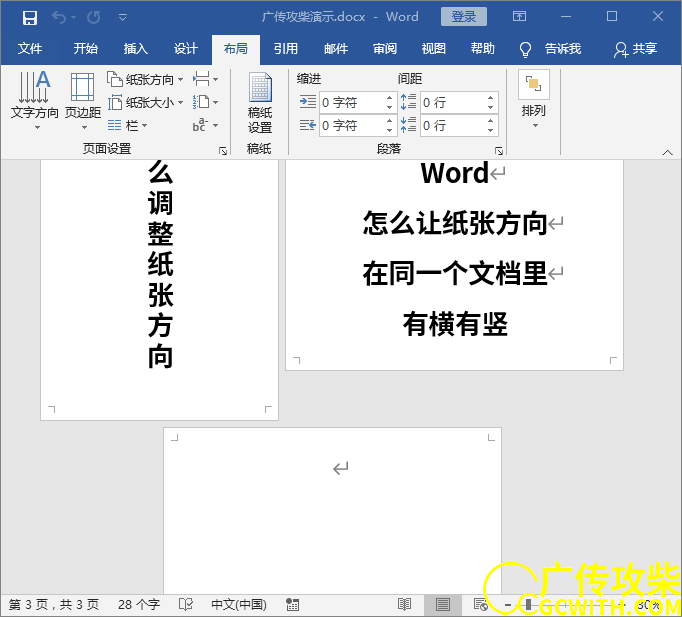The image size is (682, 617).
Task: Click the spacing after icon
Action: 408,125
